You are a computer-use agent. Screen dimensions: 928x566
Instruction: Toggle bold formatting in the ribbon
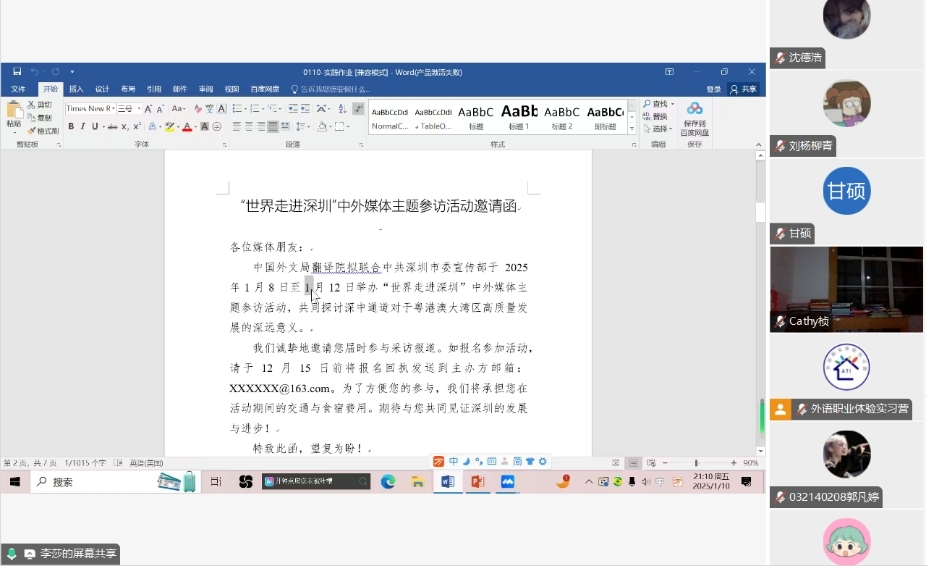[x=70, y=127]
